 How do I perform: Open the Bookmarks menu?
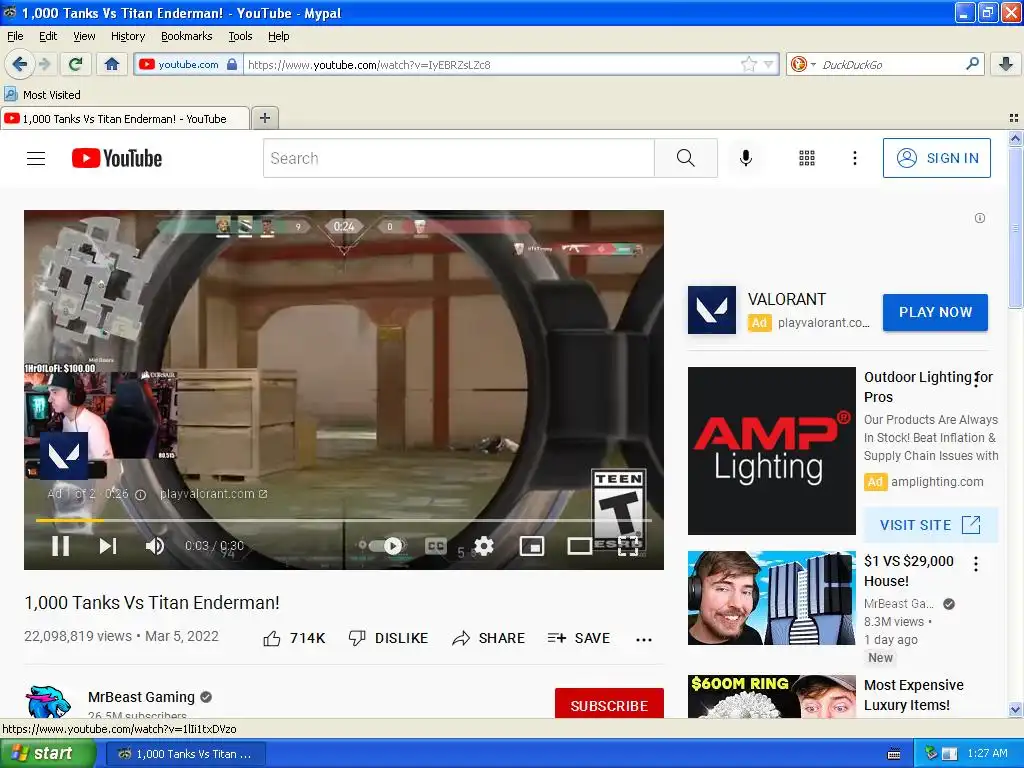(x=187, y=36)
